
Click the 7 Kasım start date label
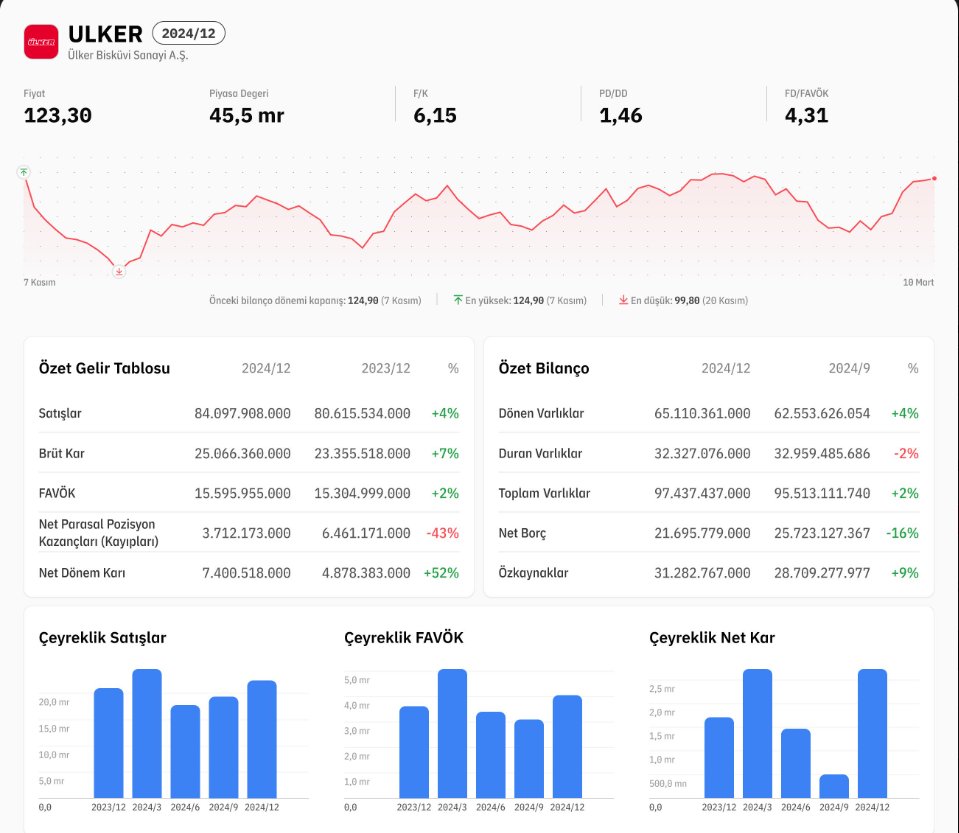tap(40, 283)
